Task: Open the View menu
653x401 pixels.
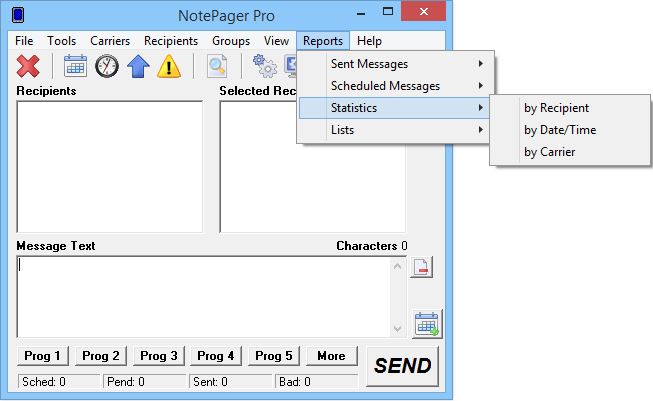Action: coord(276,41)
